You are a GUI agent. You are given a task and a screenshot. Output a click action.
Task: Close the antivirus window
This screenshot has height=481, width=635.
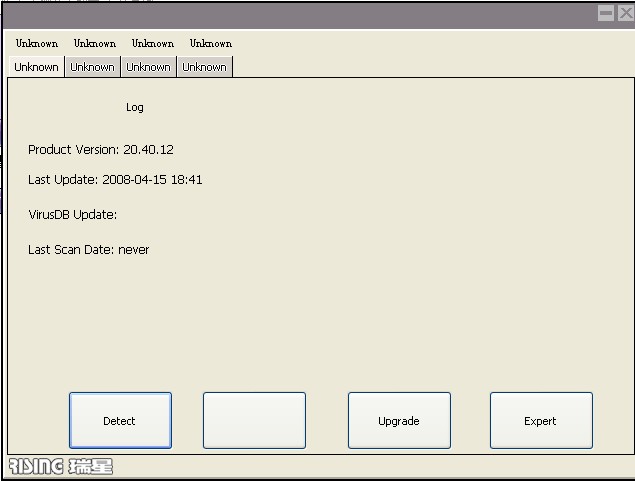click(626, 13)
